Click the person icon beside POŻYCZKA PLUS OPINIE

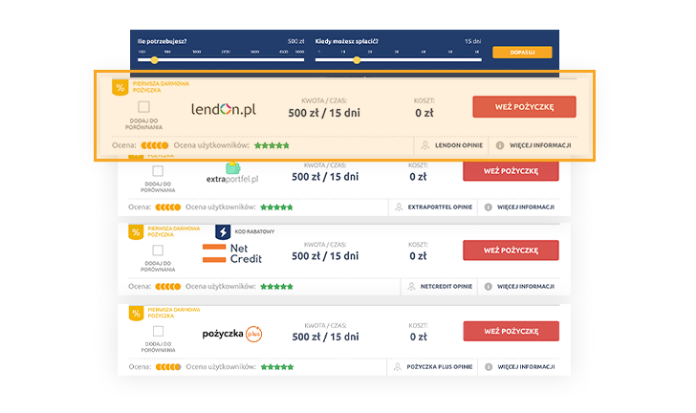click(397, 367)
